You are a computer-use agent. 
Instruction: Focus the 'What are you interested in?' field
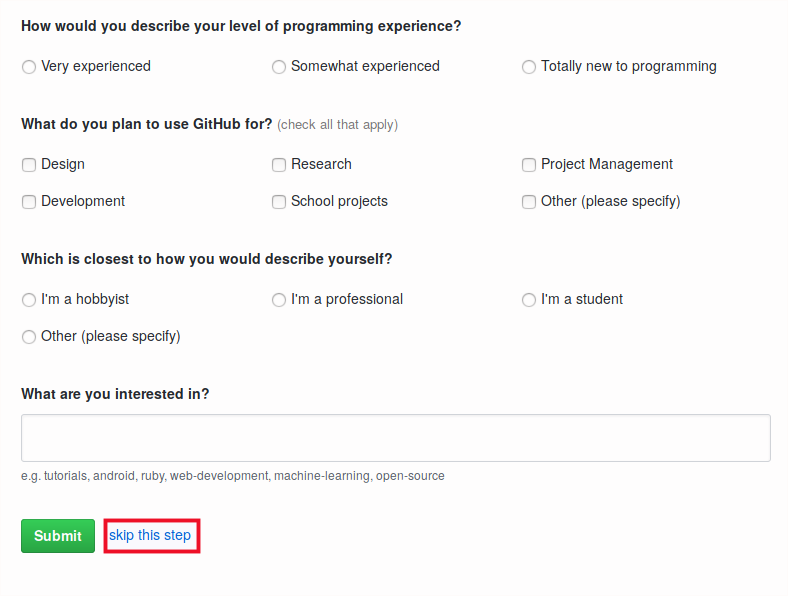tap(395, 438)
